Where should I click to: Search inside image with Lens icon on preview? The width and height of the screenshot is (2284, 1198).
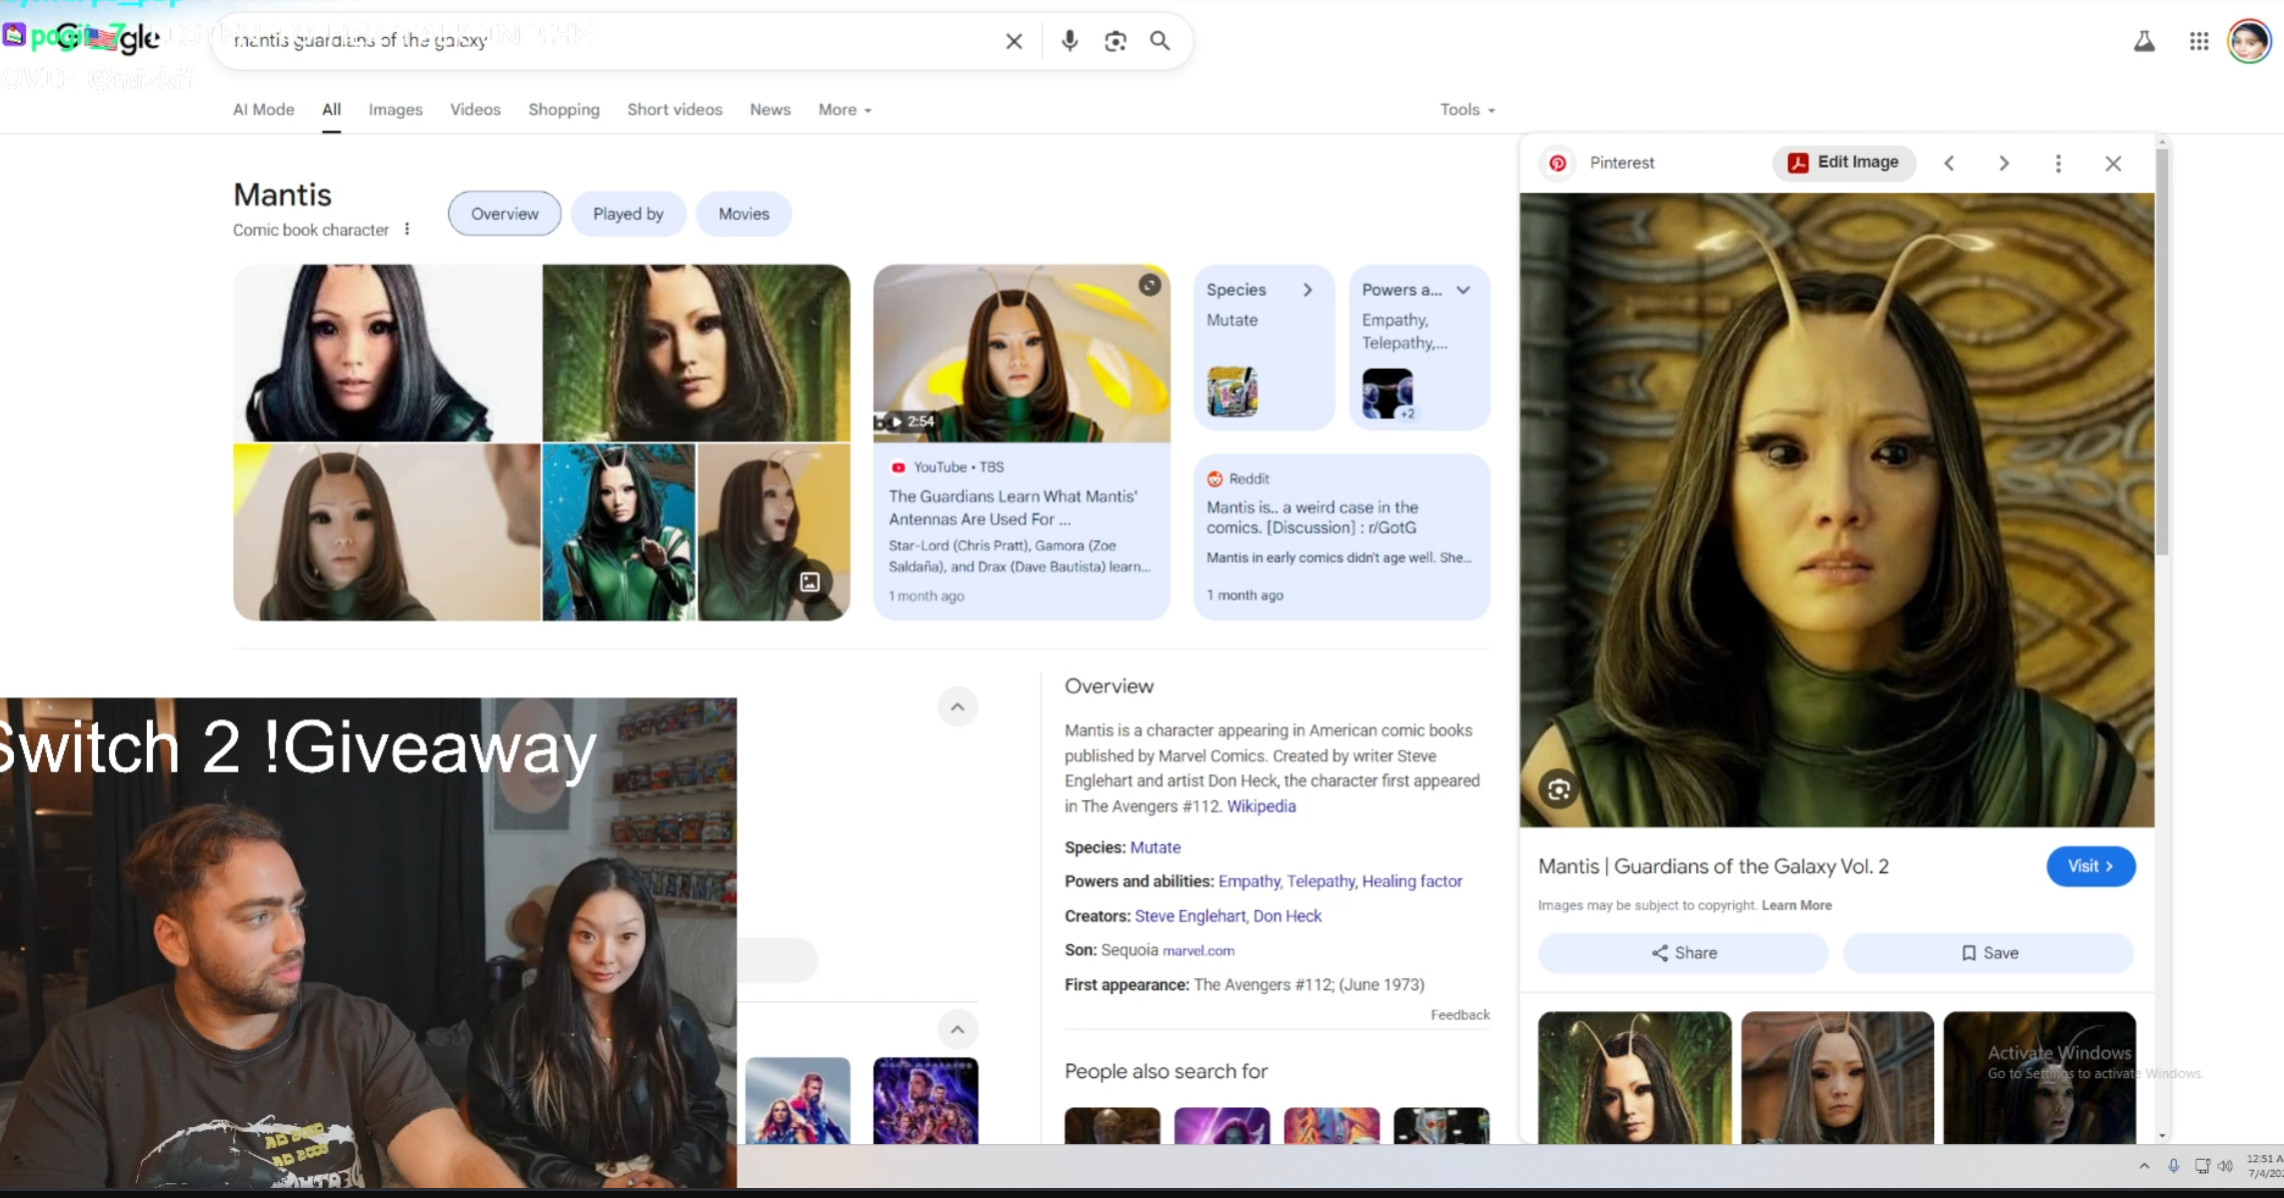click(1558, 790)
